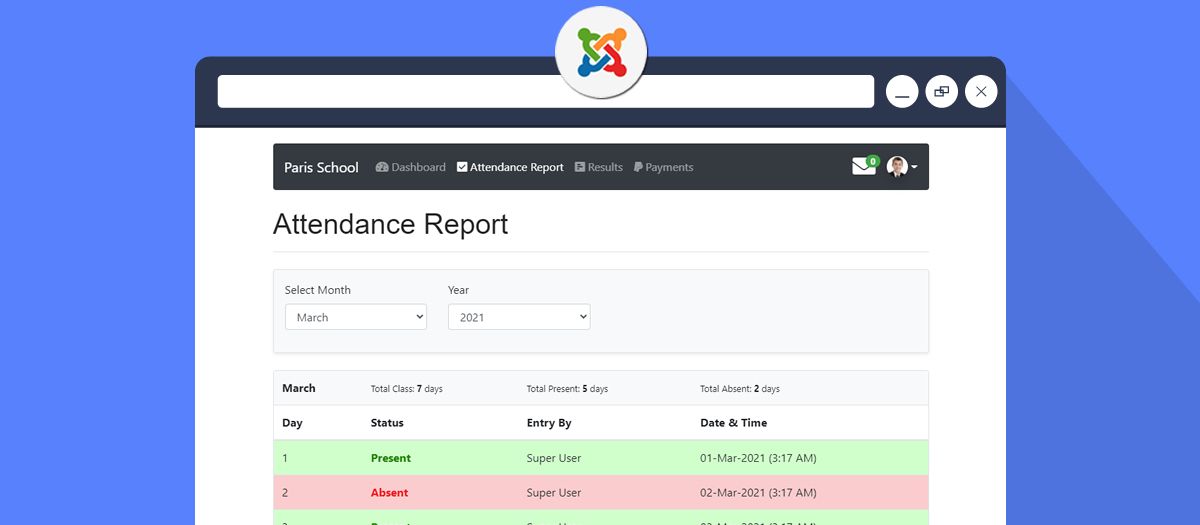
Task: Expand the Select Month dropdown
Action: click(356, 317)
